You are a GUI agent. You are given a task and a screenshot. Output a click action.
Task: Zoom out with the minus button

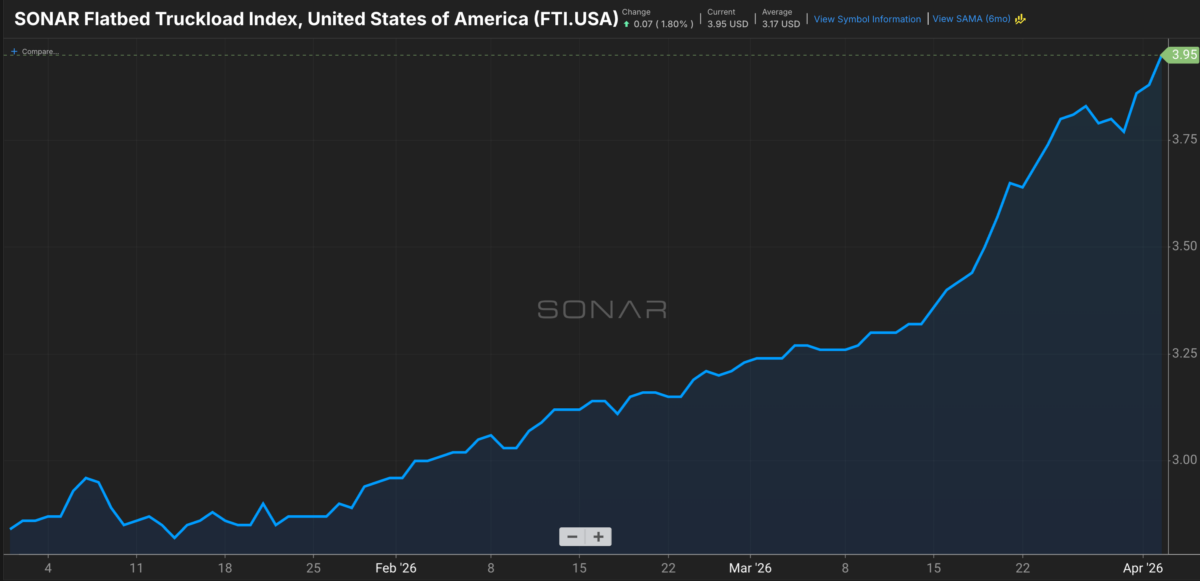(x=572, y=537)
